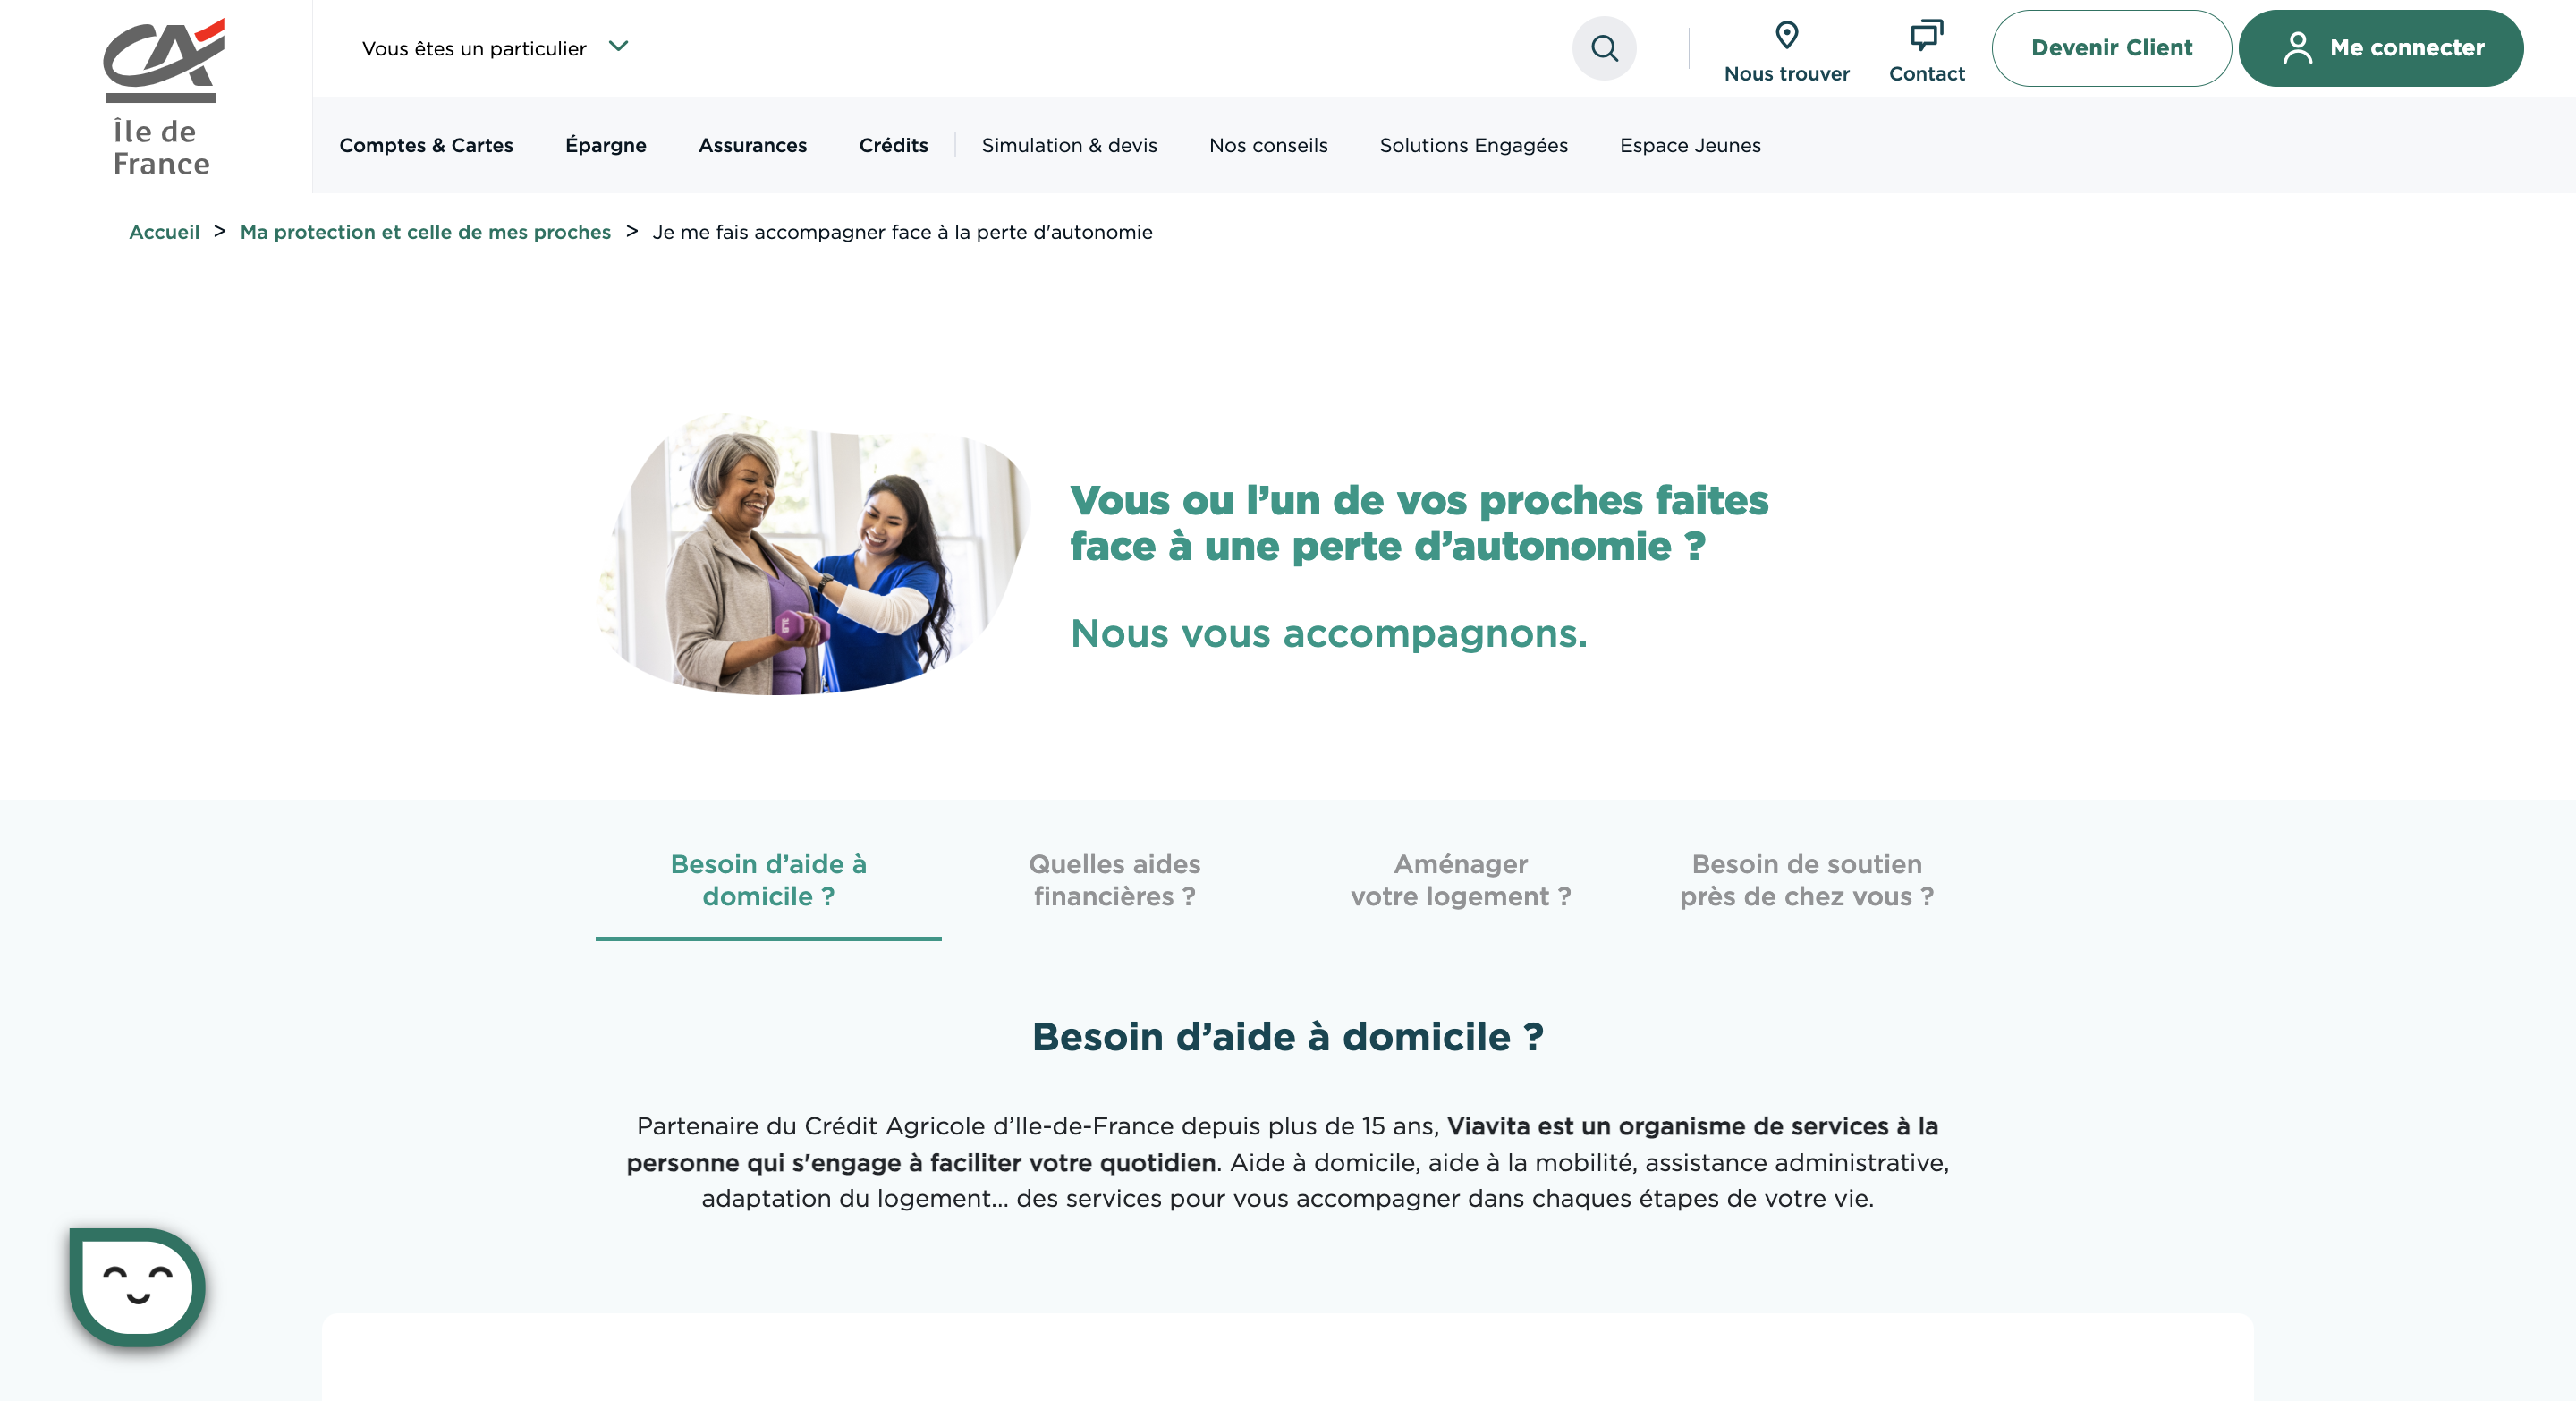Select the 'Aménager votre logement ?' tab
Image resolution: width=2576 pixels, height=1401 pixels.
1459,880
